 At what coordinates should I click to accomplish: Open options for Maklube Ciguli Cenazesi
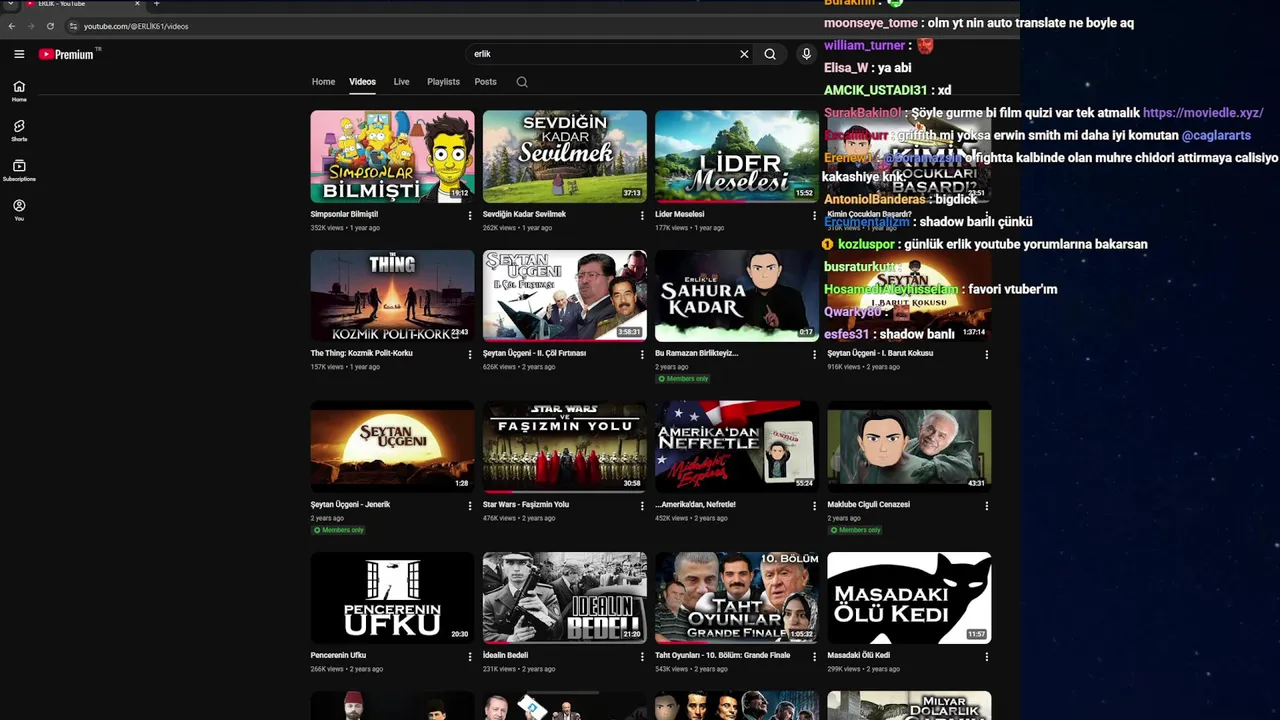(x=987, y=506)
